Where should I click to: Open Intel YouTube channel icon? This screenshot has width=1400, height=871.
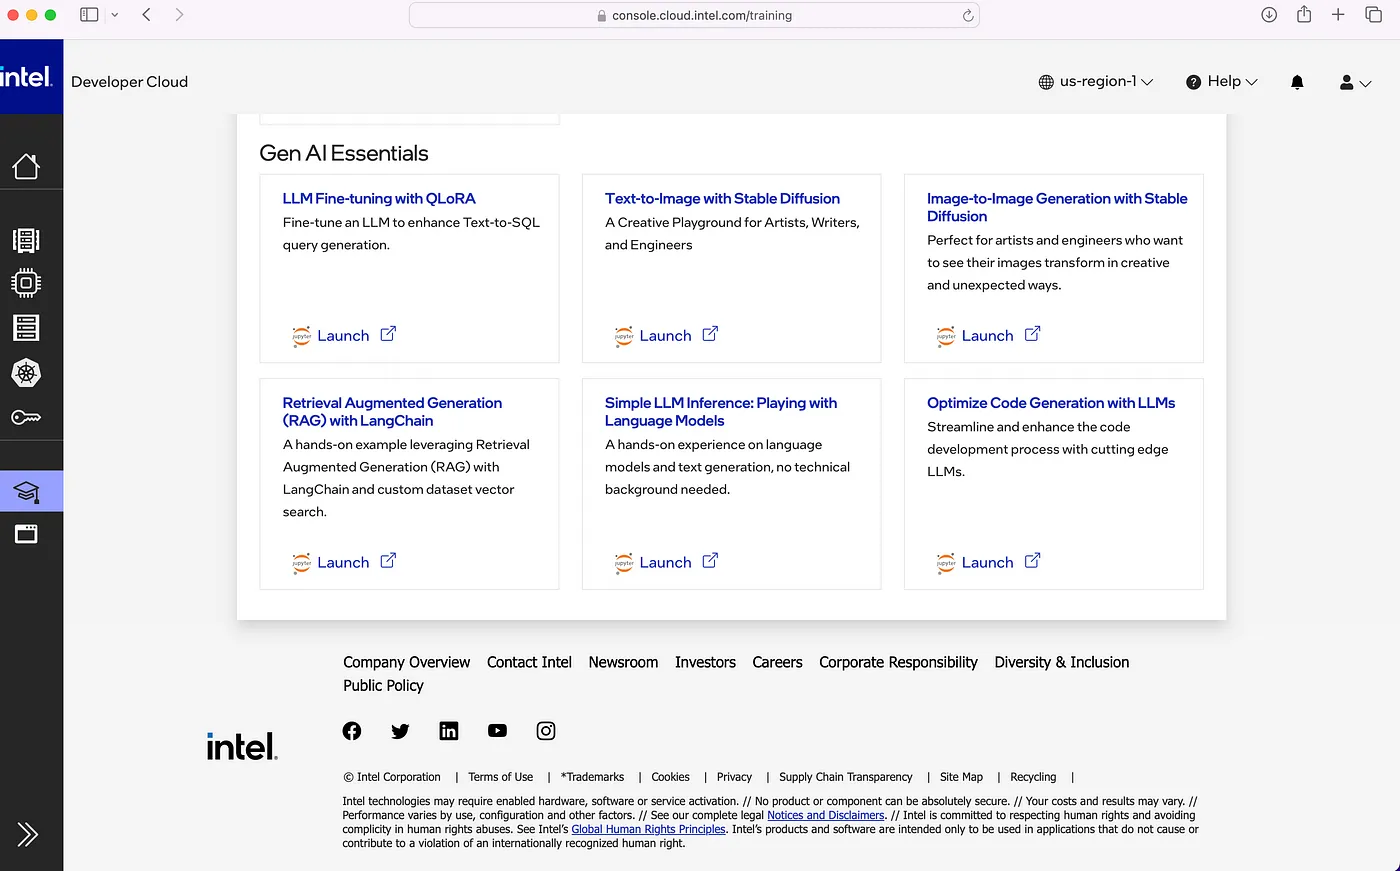click(497, 731)
